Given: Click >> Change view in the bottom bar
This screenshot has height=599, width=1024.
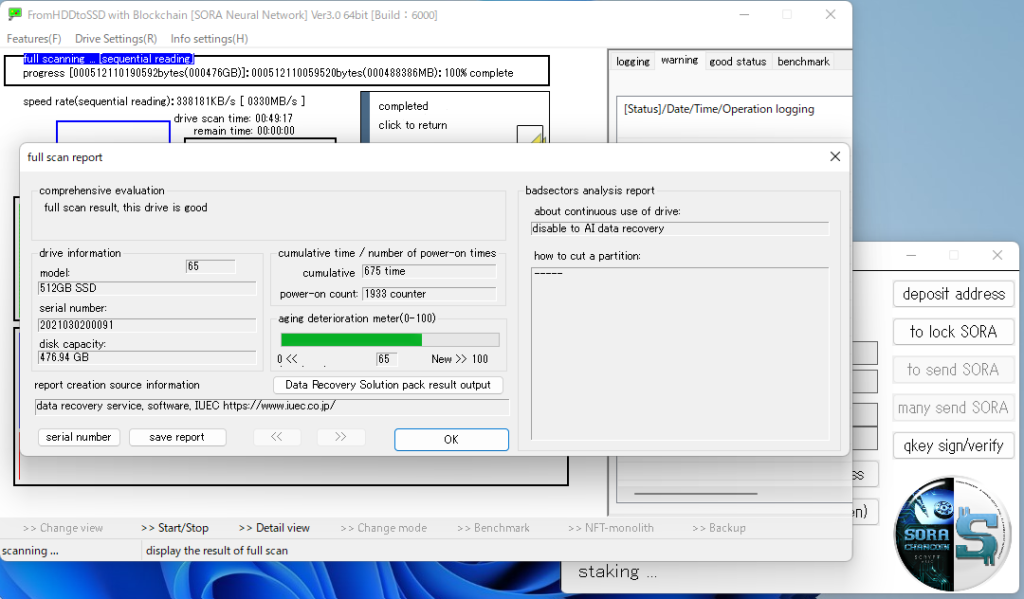Looking at the screenshot, I should [63, 528].
